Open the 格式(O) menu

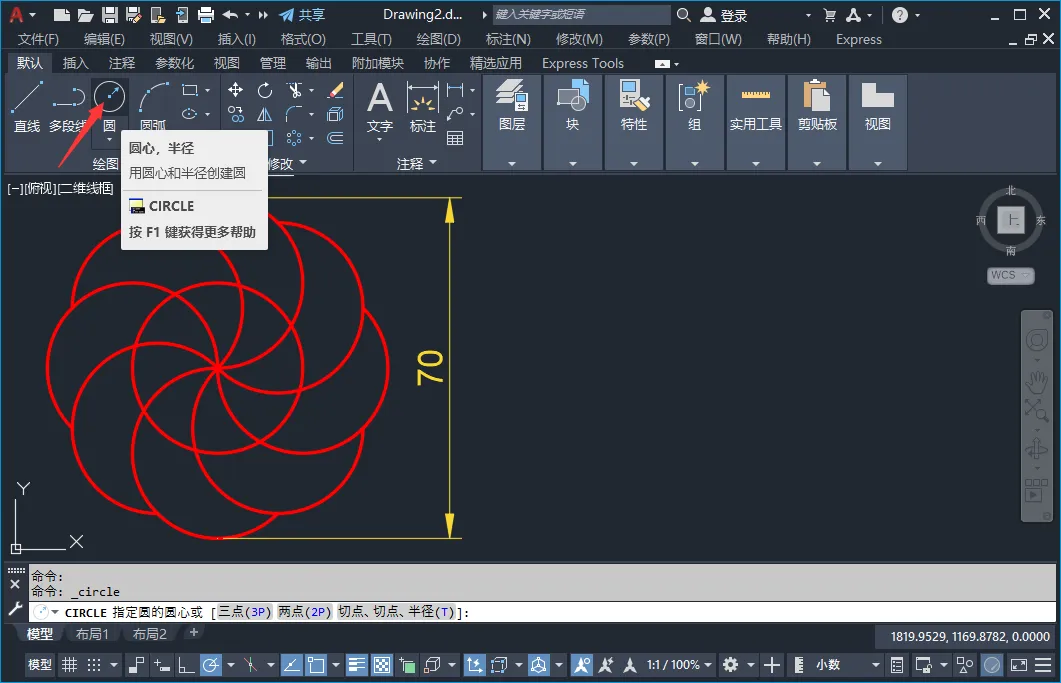point(303,39)
